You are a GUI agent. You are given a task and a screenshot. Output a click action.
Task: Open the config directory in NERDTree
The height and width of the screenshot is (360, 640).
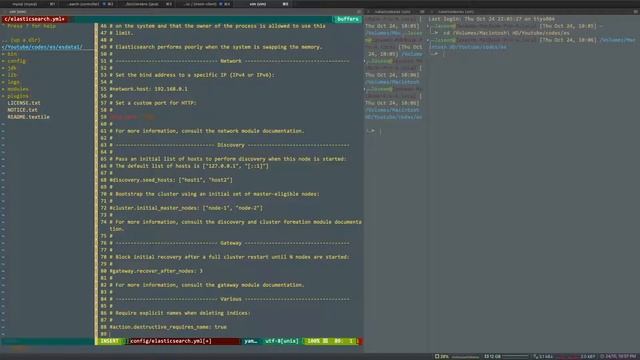16,61
